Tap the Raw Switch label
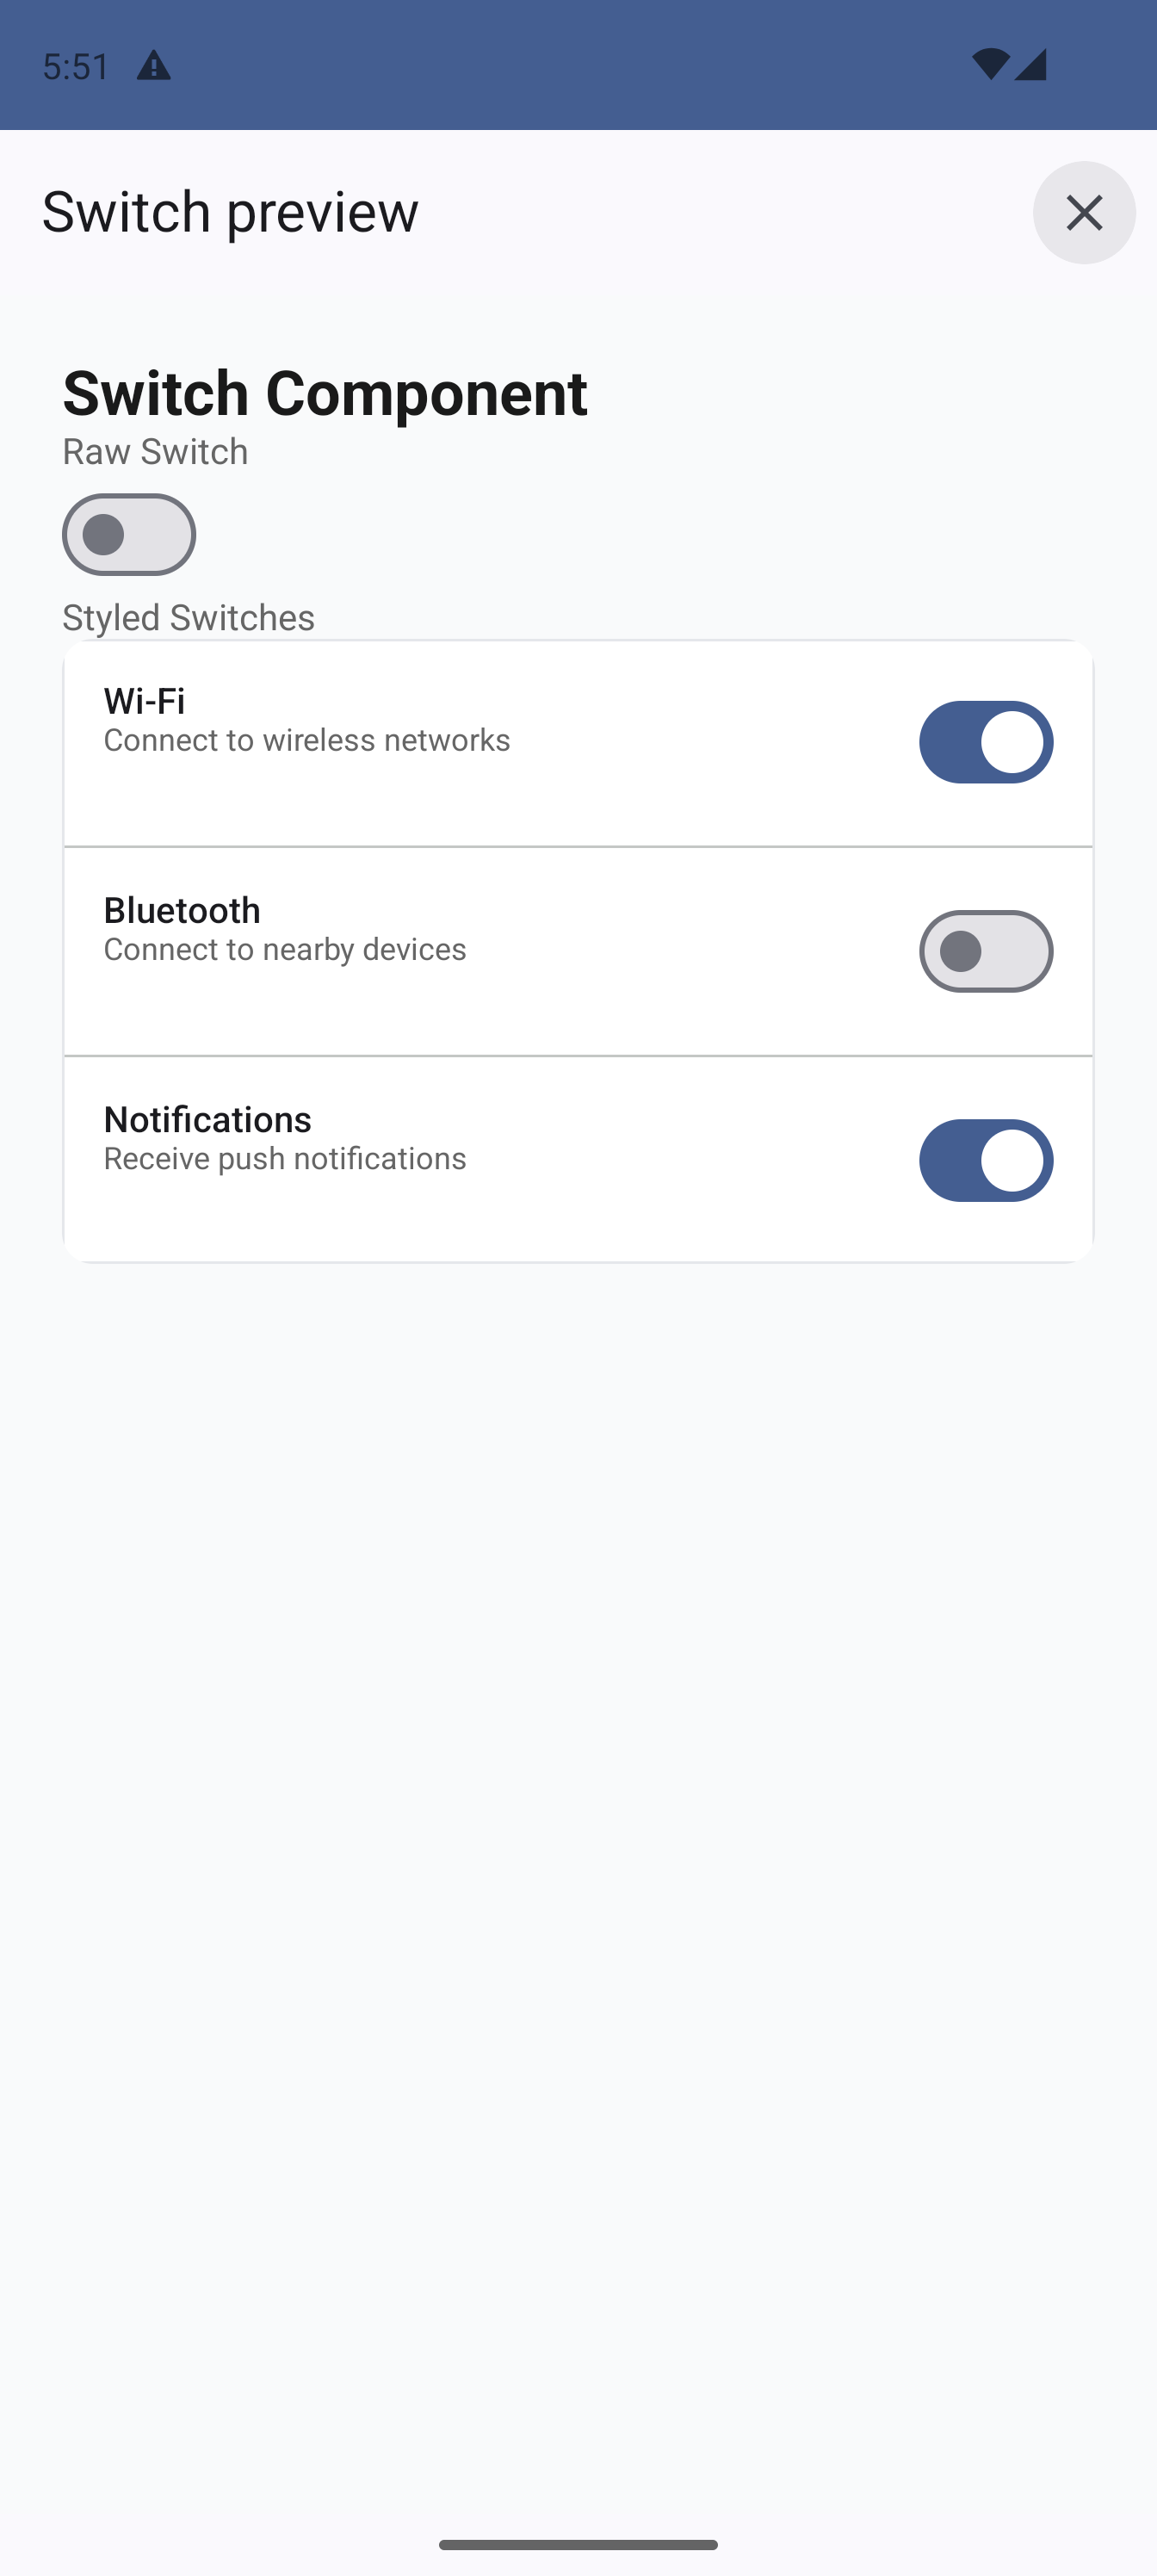Screen dimensions: 1157x2576 (155, 452)
